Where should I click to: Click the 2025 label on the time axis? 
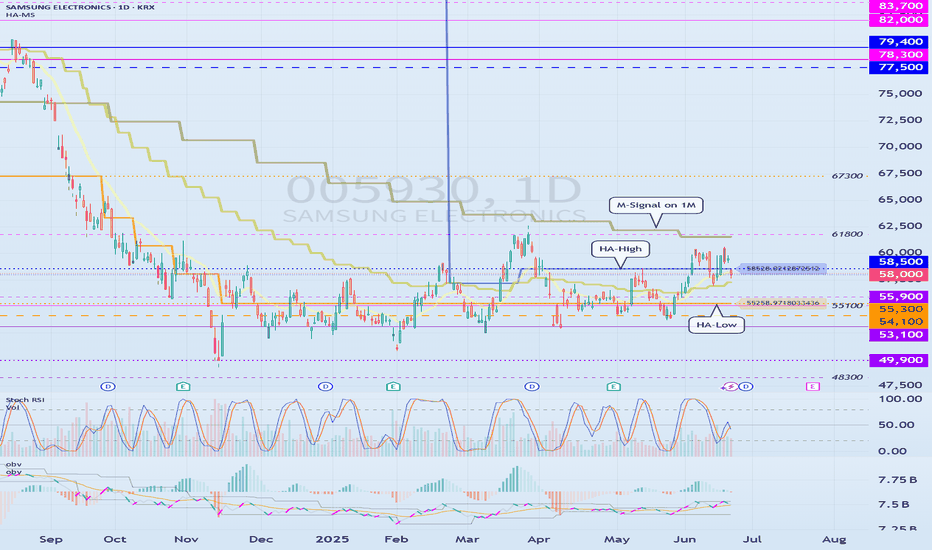tap(332, 539)
